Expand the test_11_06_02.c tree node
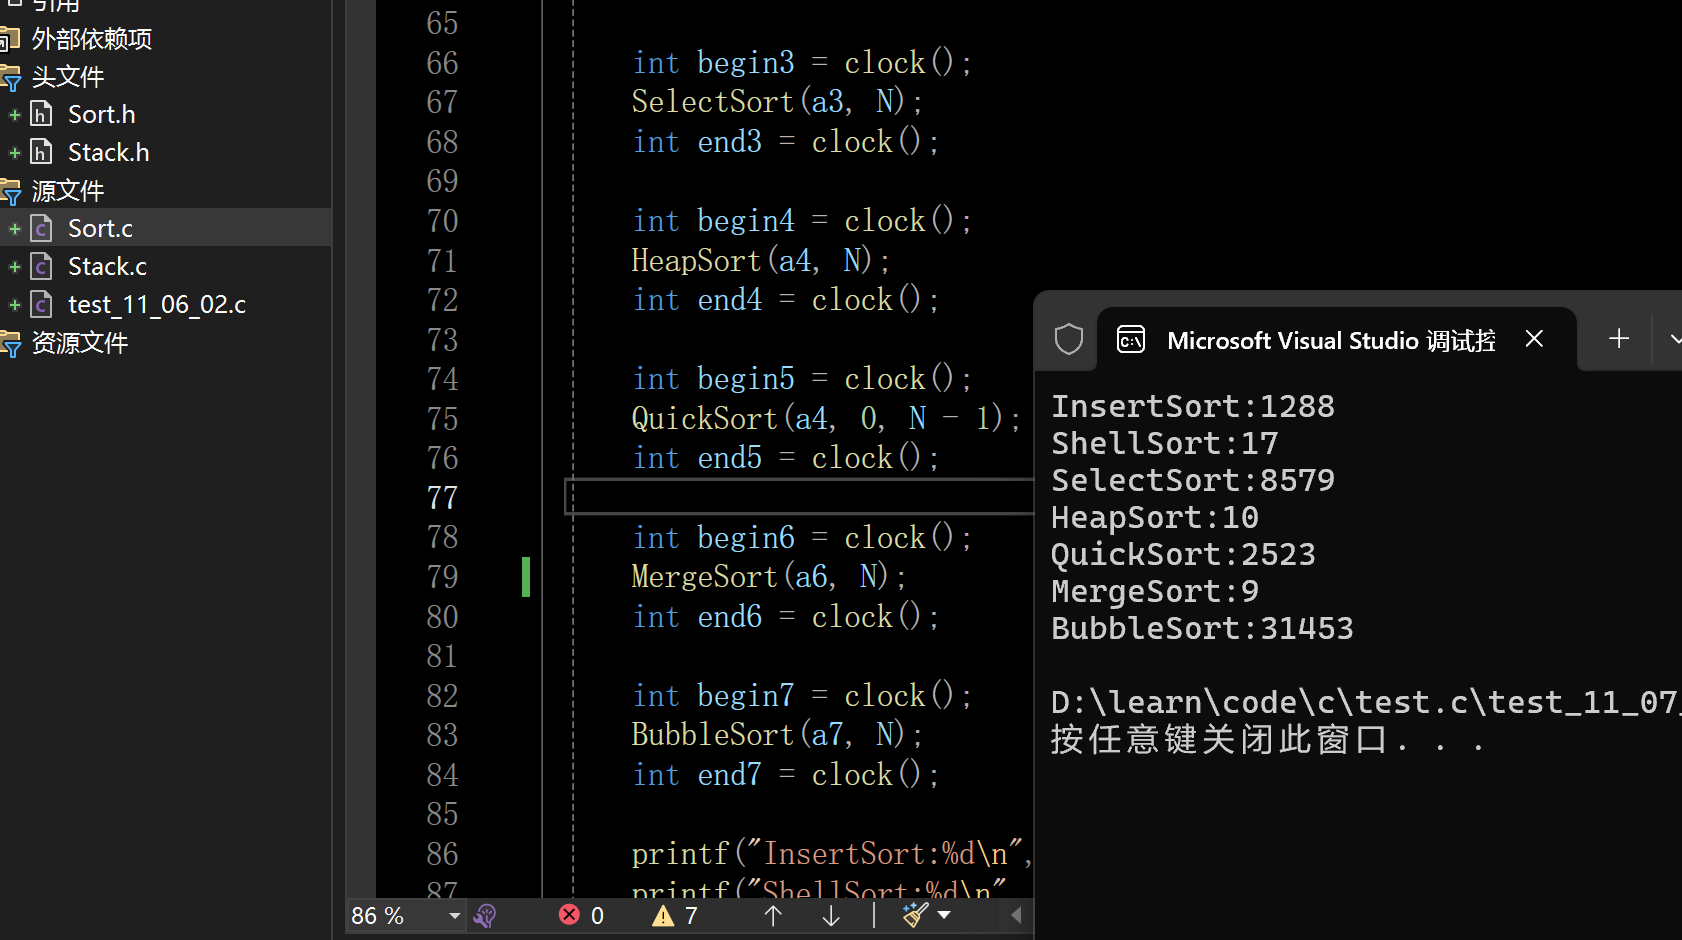The image size is (1682, 940). pos(15,305)
